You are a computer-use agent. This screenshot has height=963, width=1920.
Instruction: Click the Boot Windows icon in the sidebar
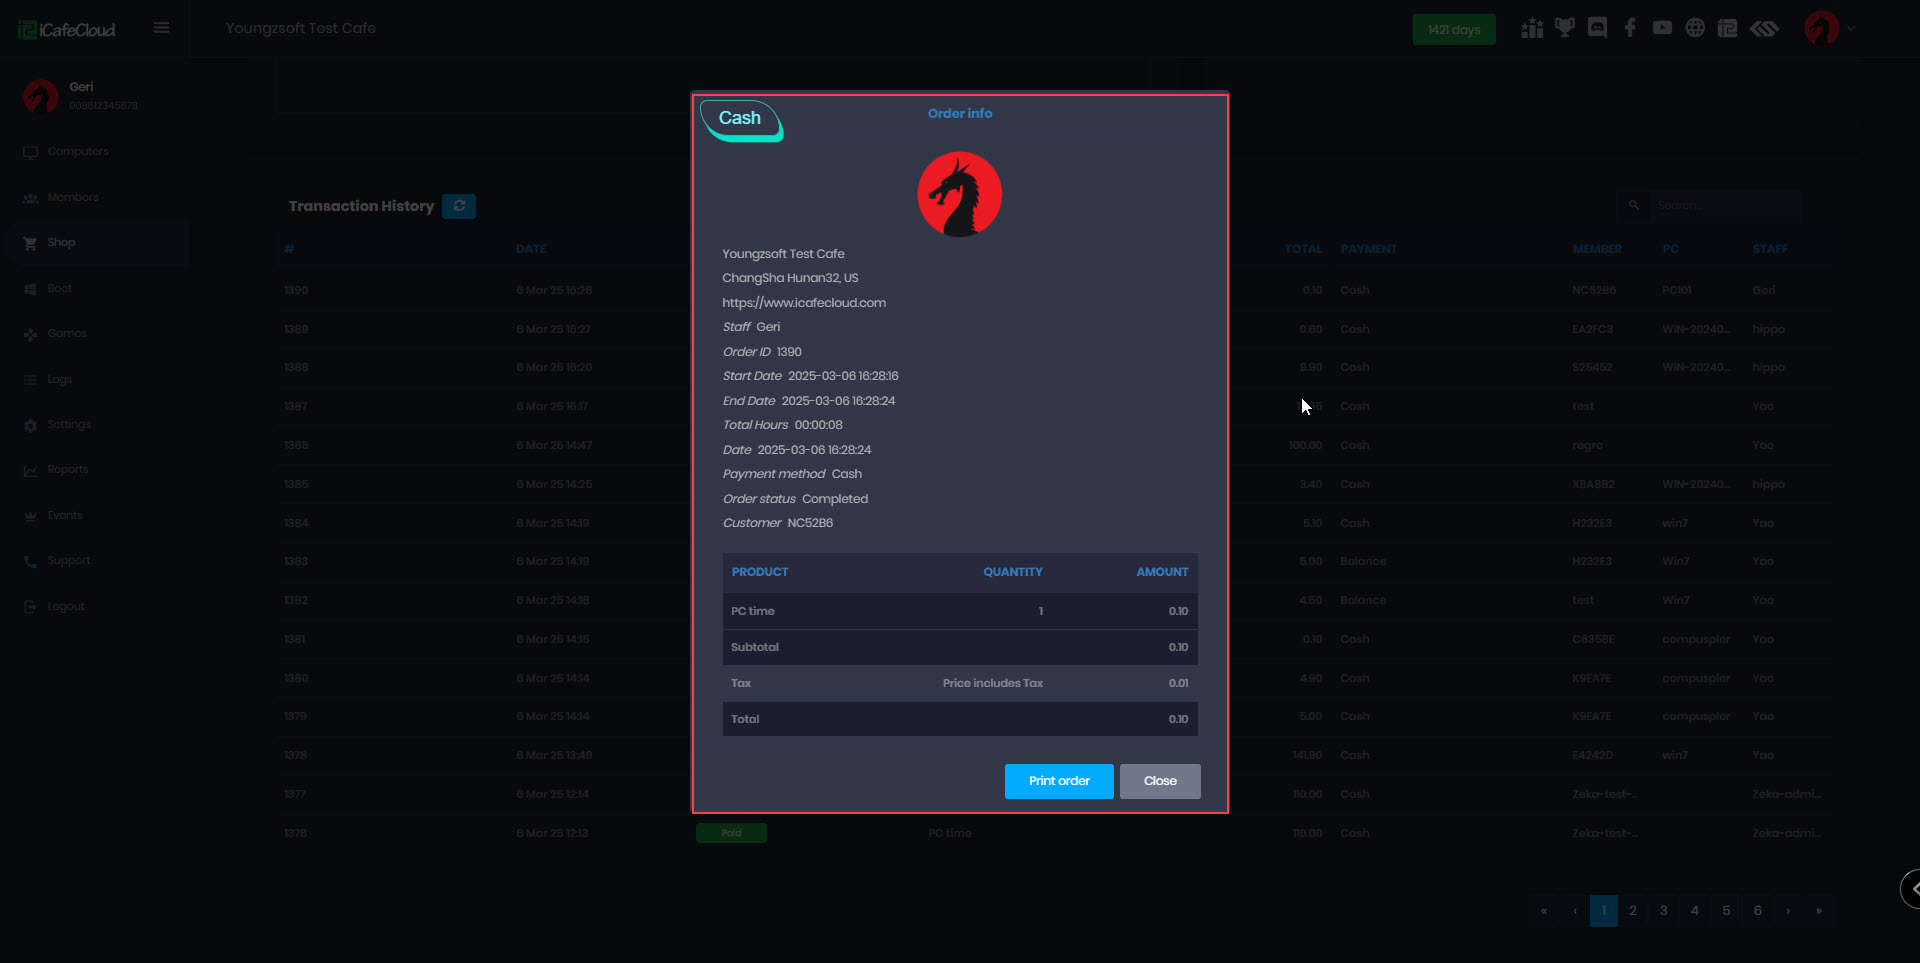(30, 289)
